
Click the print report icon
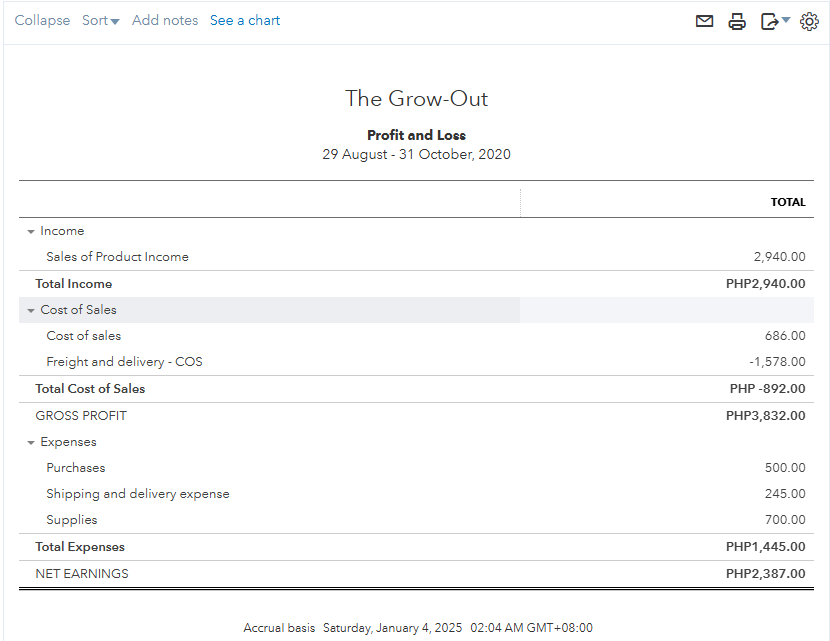click(x=737, y=21)
